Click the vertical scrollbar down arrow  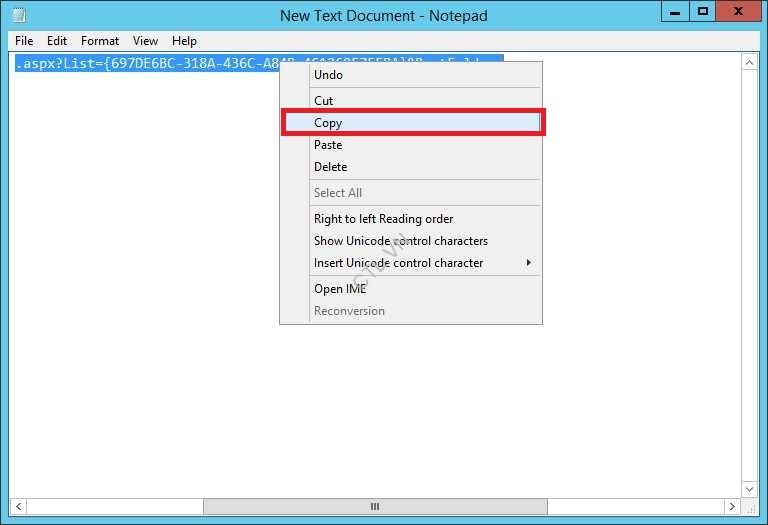[x=750, y=489]
